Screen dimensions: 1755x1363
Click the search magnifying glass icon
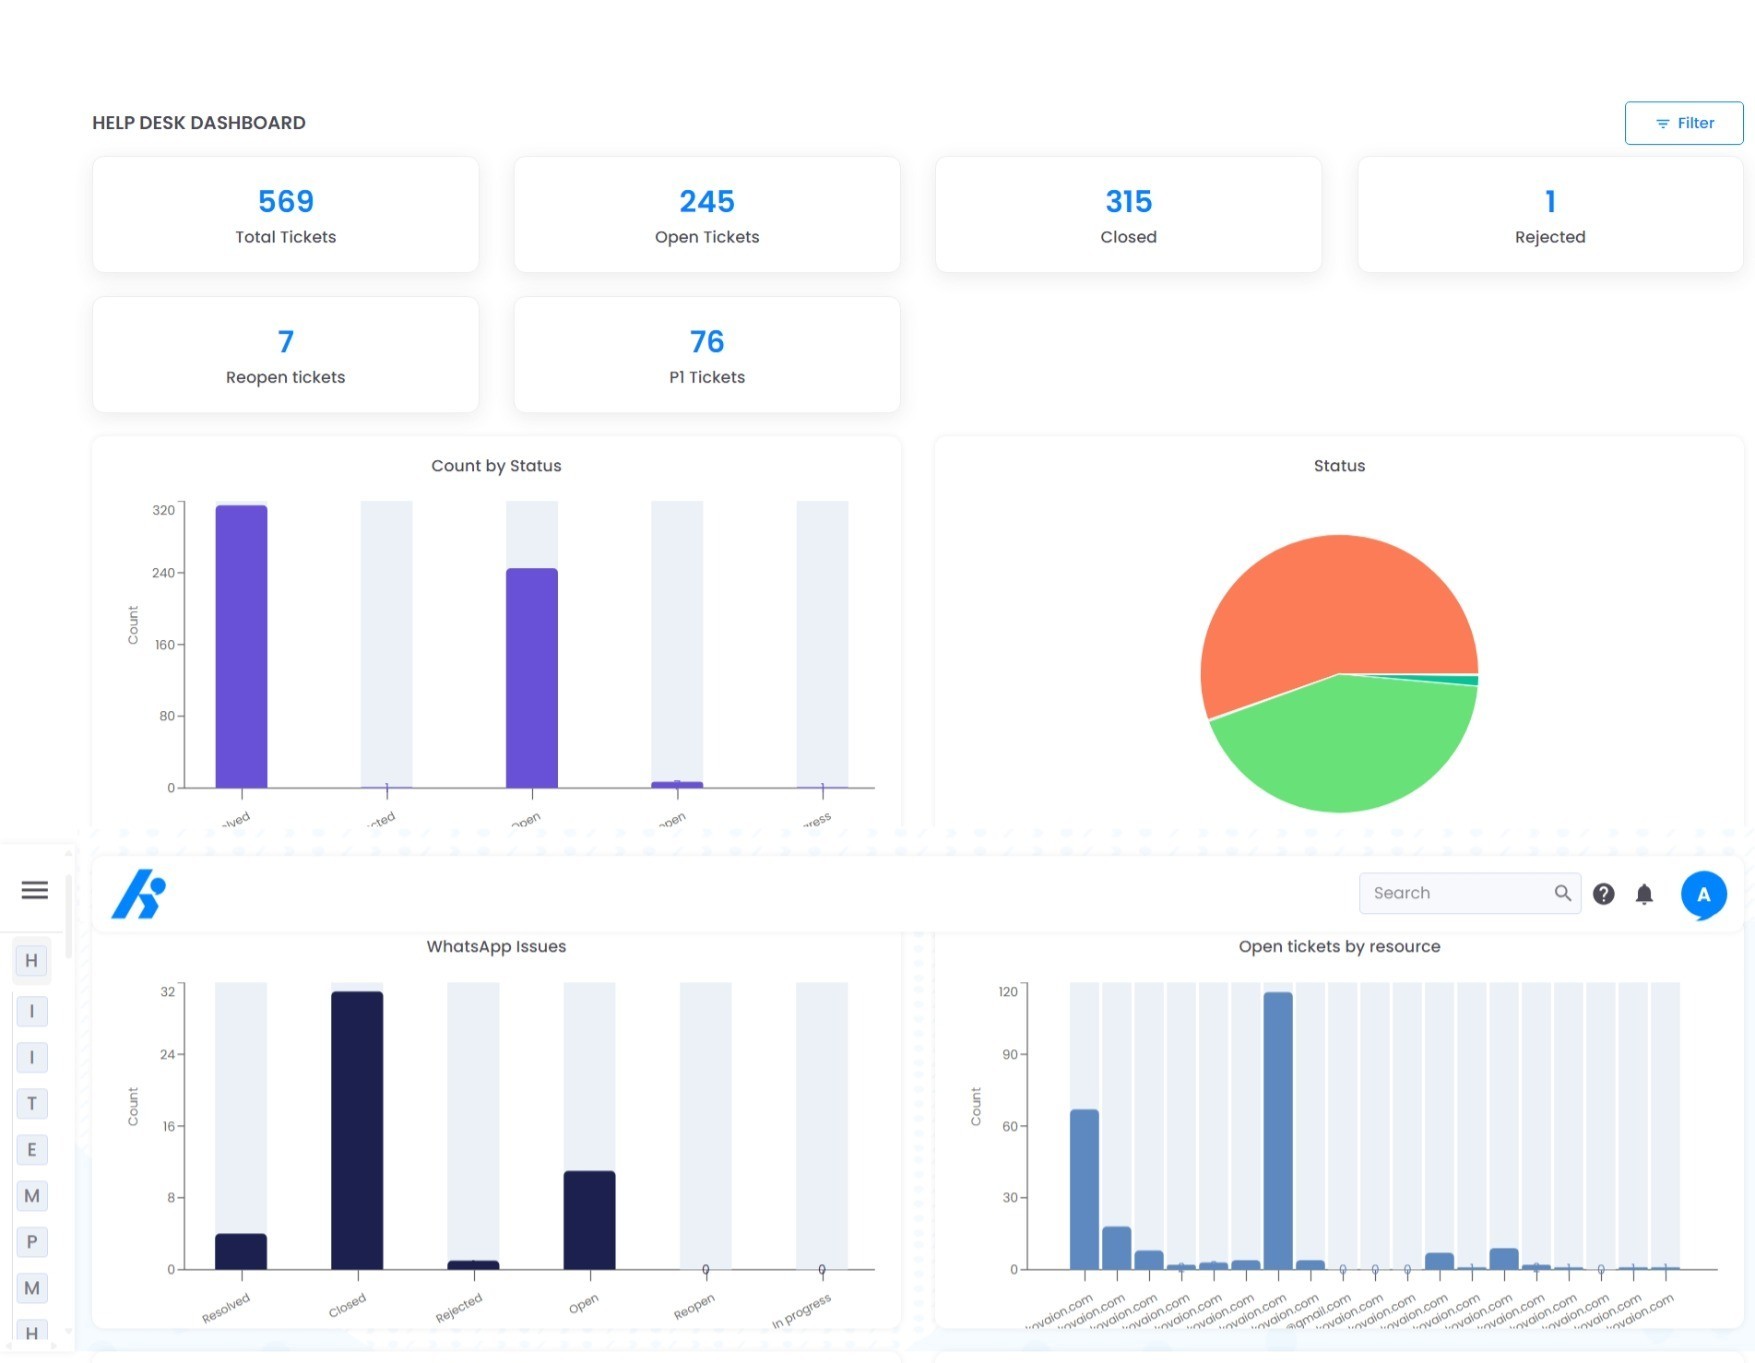tap(1562, 892)
